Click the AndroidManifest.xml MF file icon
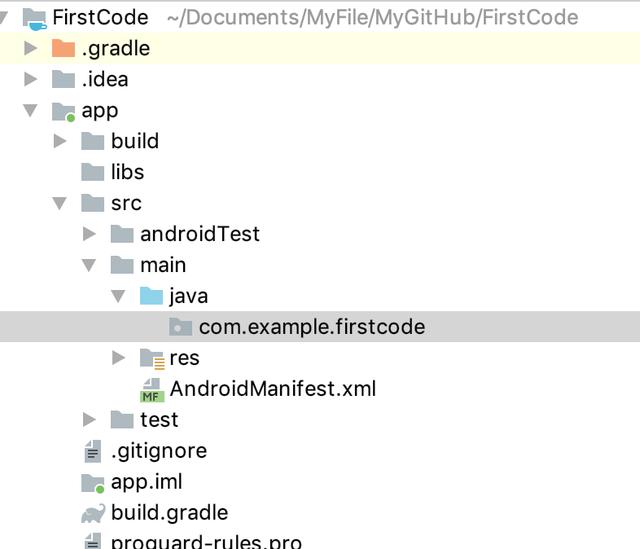640x549 pixels. [x=152, y=390]
